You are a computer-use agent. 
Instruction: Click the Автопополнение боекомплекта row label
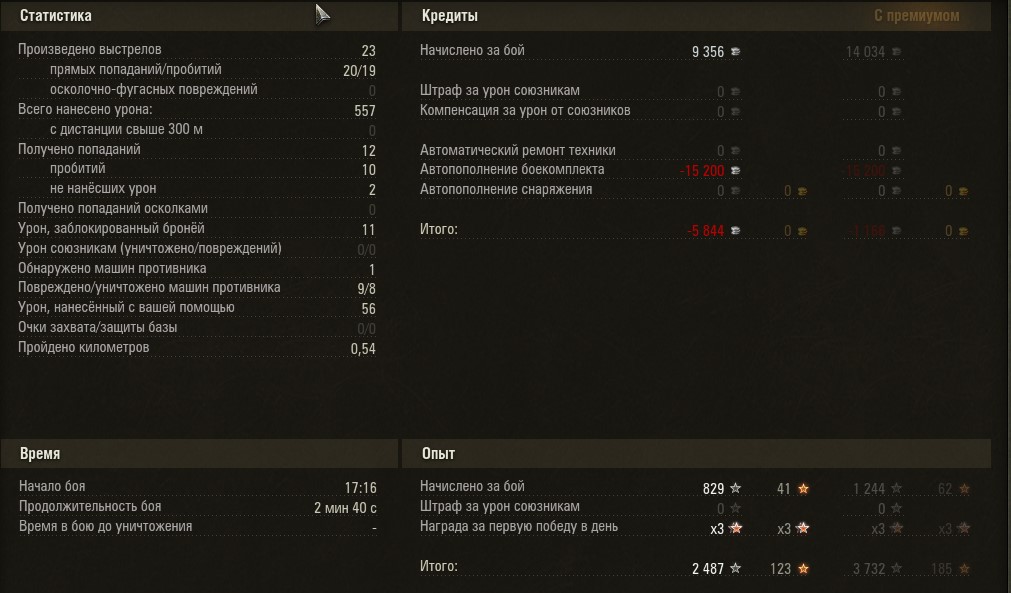coord(512,170)
